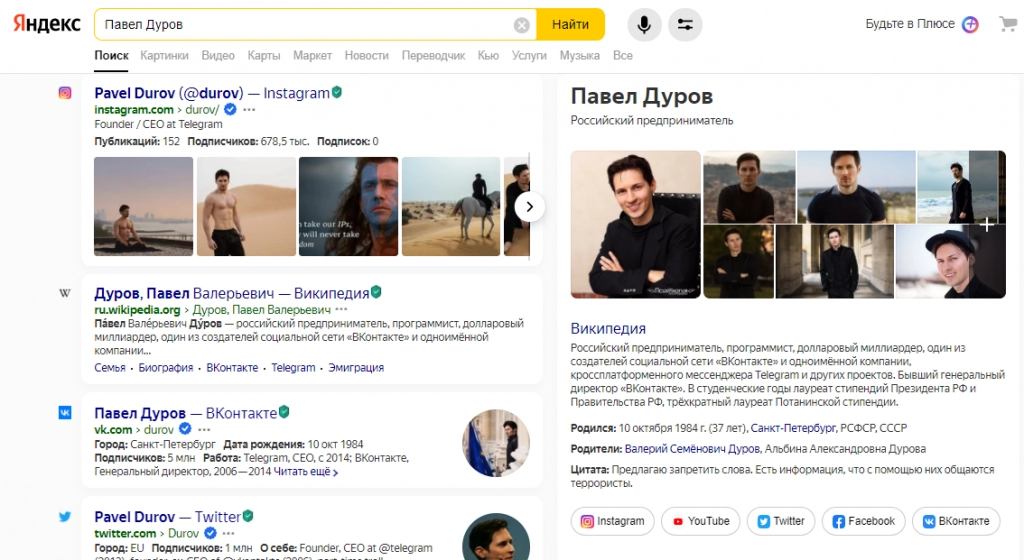1024x560 pixels.
Task: Click the Plus subscription round icon
Action: [970, 25]
